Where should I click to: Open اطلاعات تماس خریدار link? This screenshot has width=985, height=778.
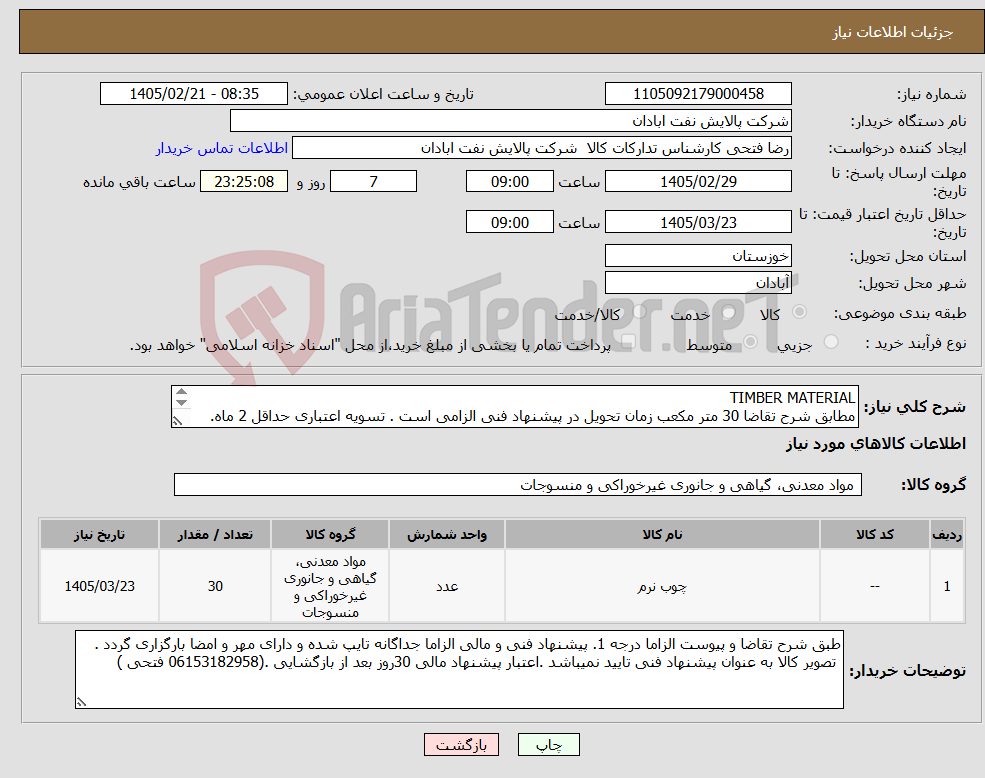tap(222, 148)
